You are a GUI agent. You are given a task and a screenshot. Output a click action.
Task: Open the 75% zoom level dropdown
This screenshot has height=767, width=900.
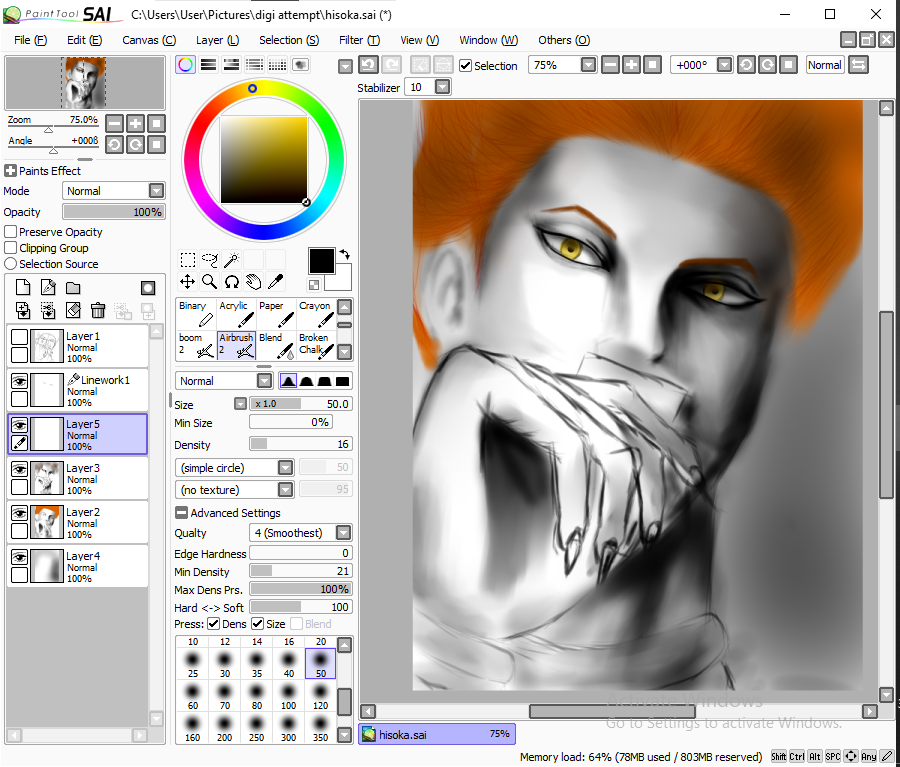click(x=588, y=65)
